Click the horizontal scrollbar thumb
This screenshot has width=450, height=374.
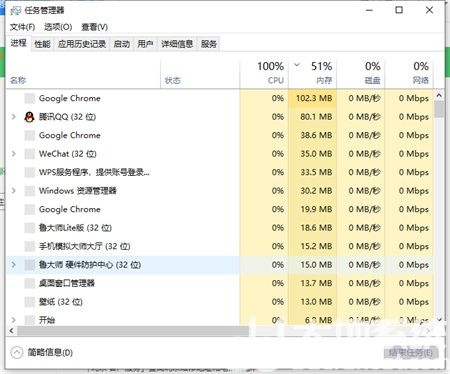coord(133,331)
